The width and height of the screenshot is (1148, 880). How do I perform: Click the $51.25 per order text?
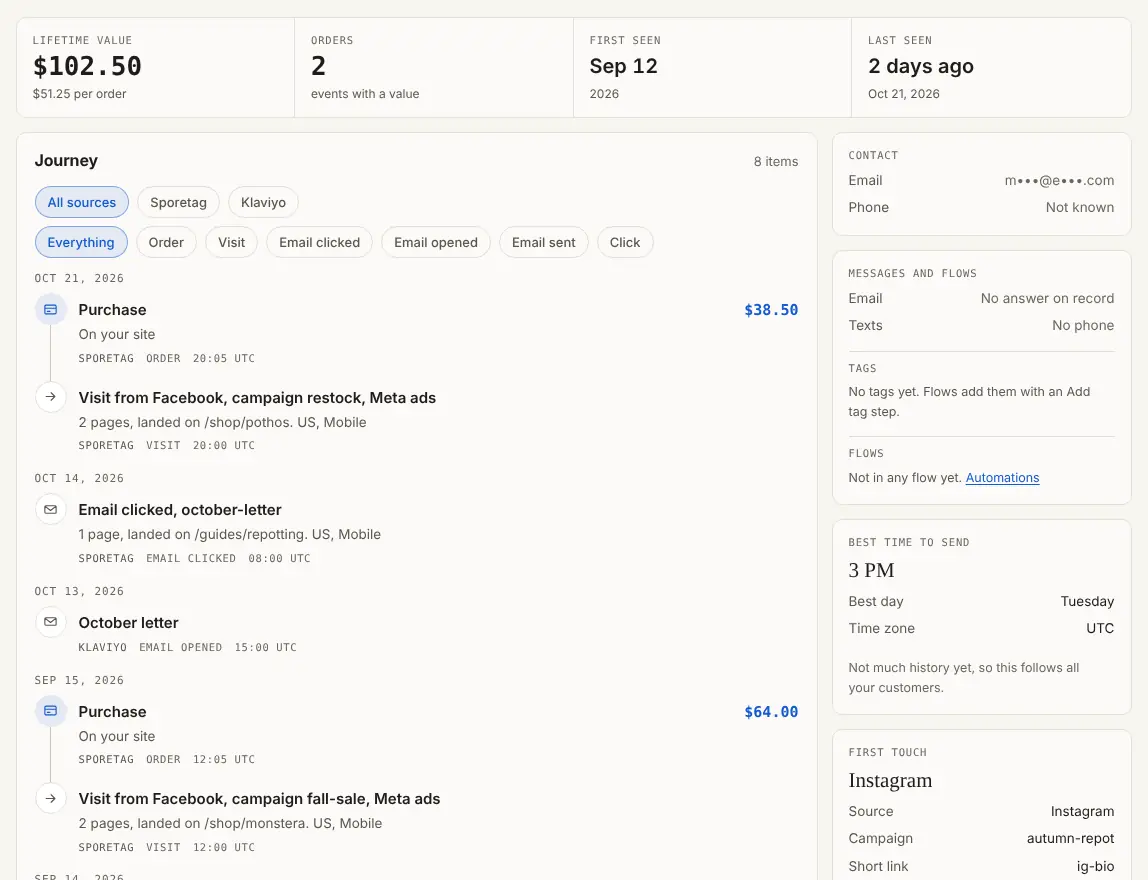[x=79, y=94]
